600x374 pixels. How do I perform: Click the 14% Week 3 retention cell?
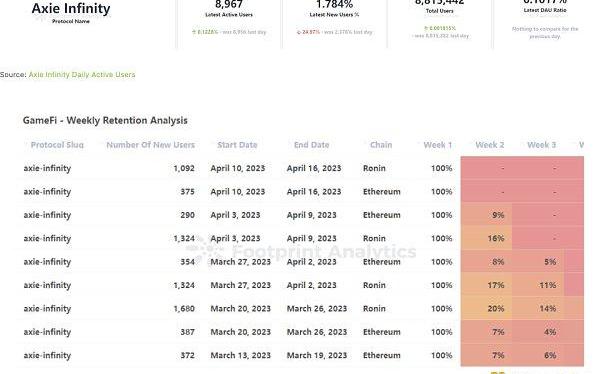(538, 309)
